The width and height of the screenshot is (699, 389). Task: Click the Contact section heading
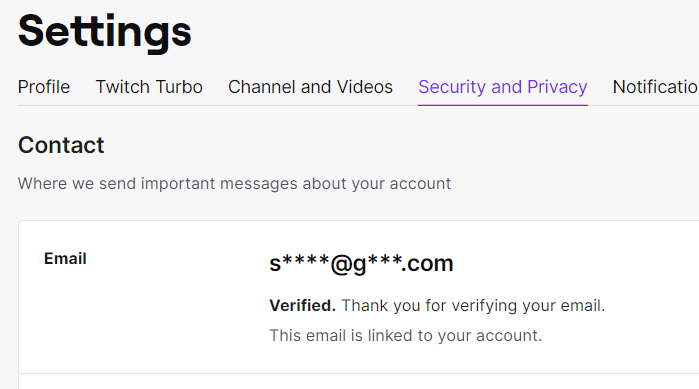(61, 145)
